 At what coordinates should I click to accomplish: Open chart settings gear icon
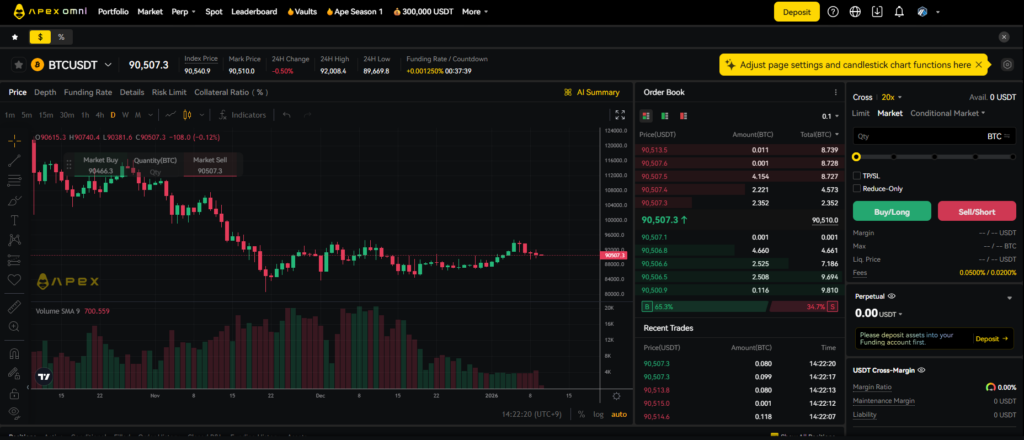616,396
